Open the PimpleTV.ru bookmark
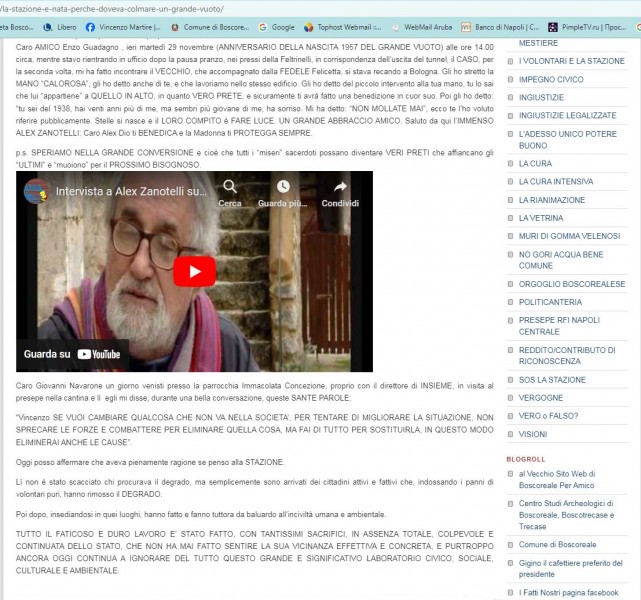The height and width of the screenshot is (600, 641). tap(587, 27)
